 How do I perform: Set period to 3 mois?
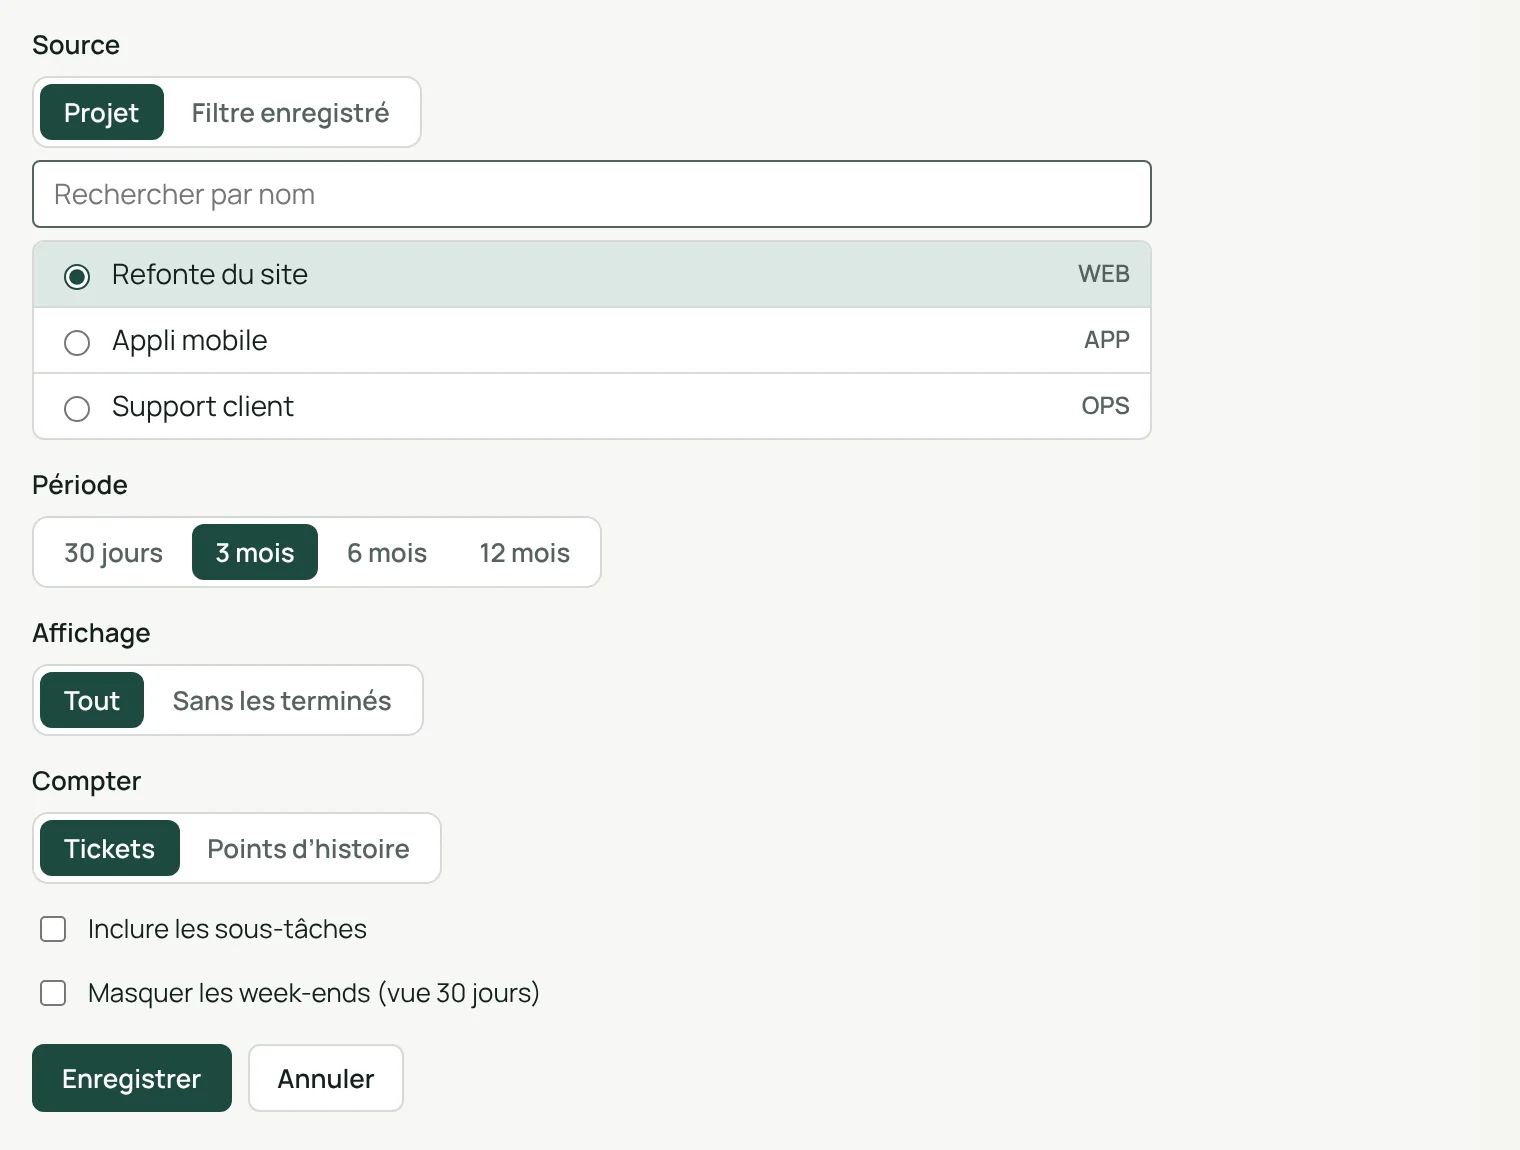pos(255,552)
